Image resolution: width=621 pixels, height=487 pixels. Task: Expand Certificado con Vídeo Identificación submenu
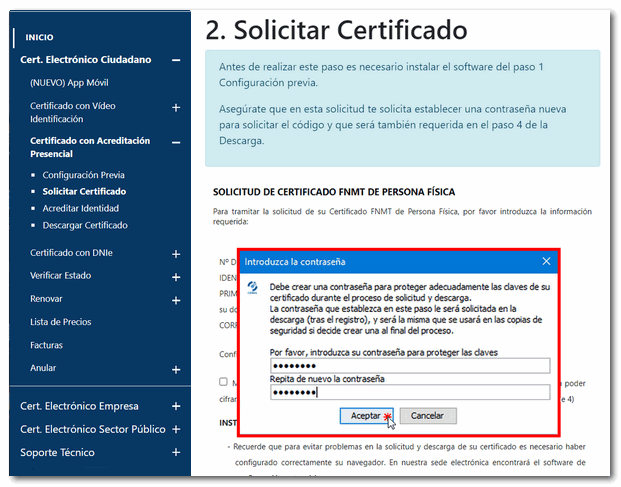pyautogui.click(x=176, y=107)
